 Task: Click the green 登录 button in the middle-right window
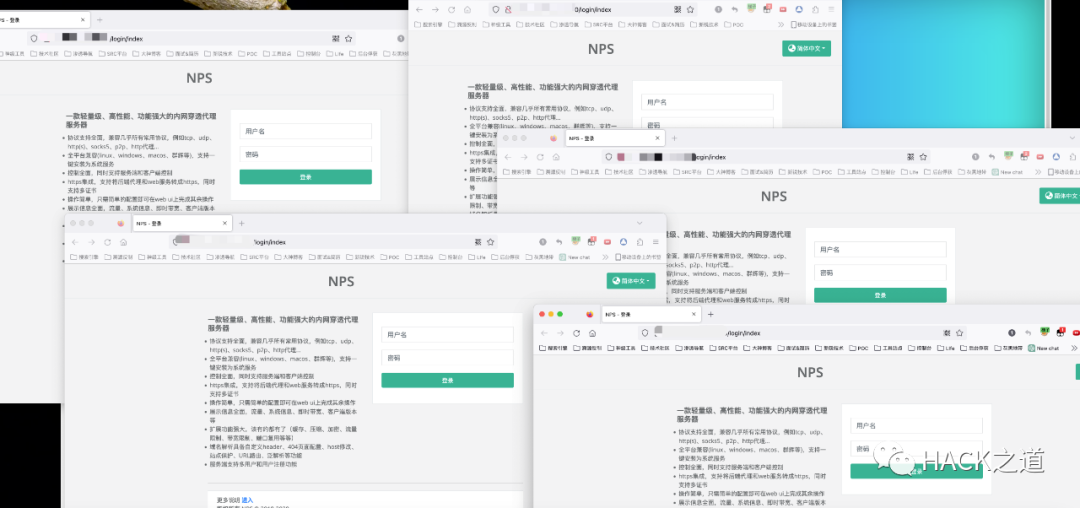click(x=880, y=295)
